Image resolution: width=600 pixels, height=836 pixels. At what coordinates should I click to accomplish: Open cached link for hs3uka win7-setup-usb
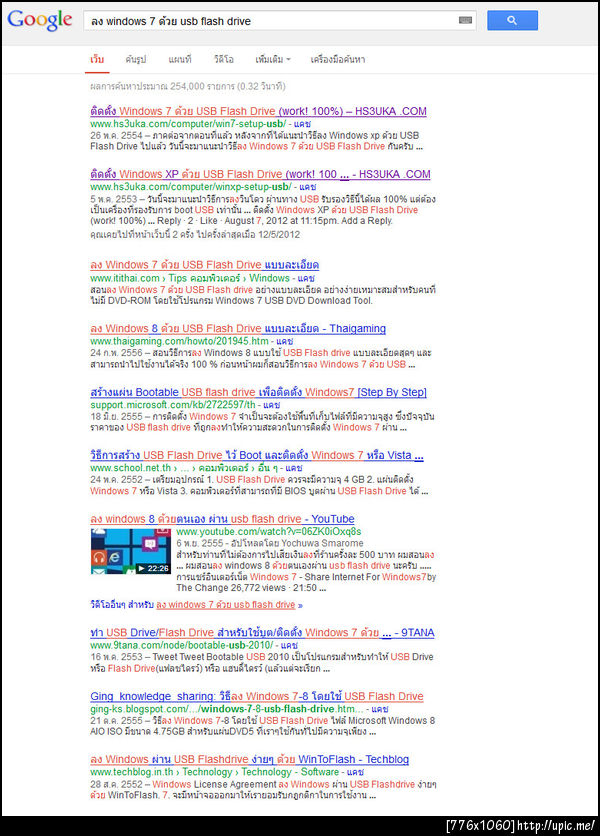(302, 124)
